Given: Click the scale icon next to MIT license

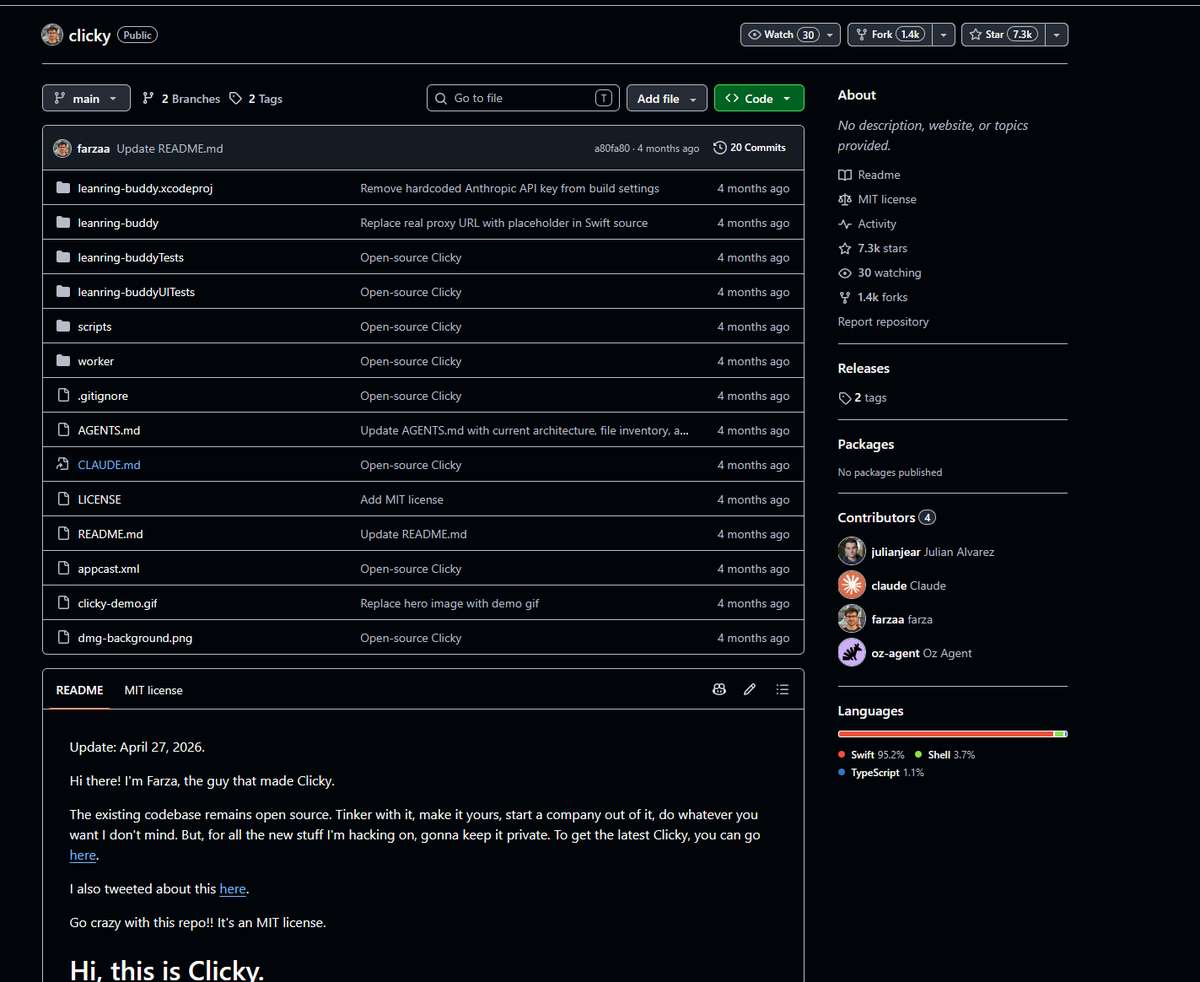Looking at the screenshot, I should point(845,199).
